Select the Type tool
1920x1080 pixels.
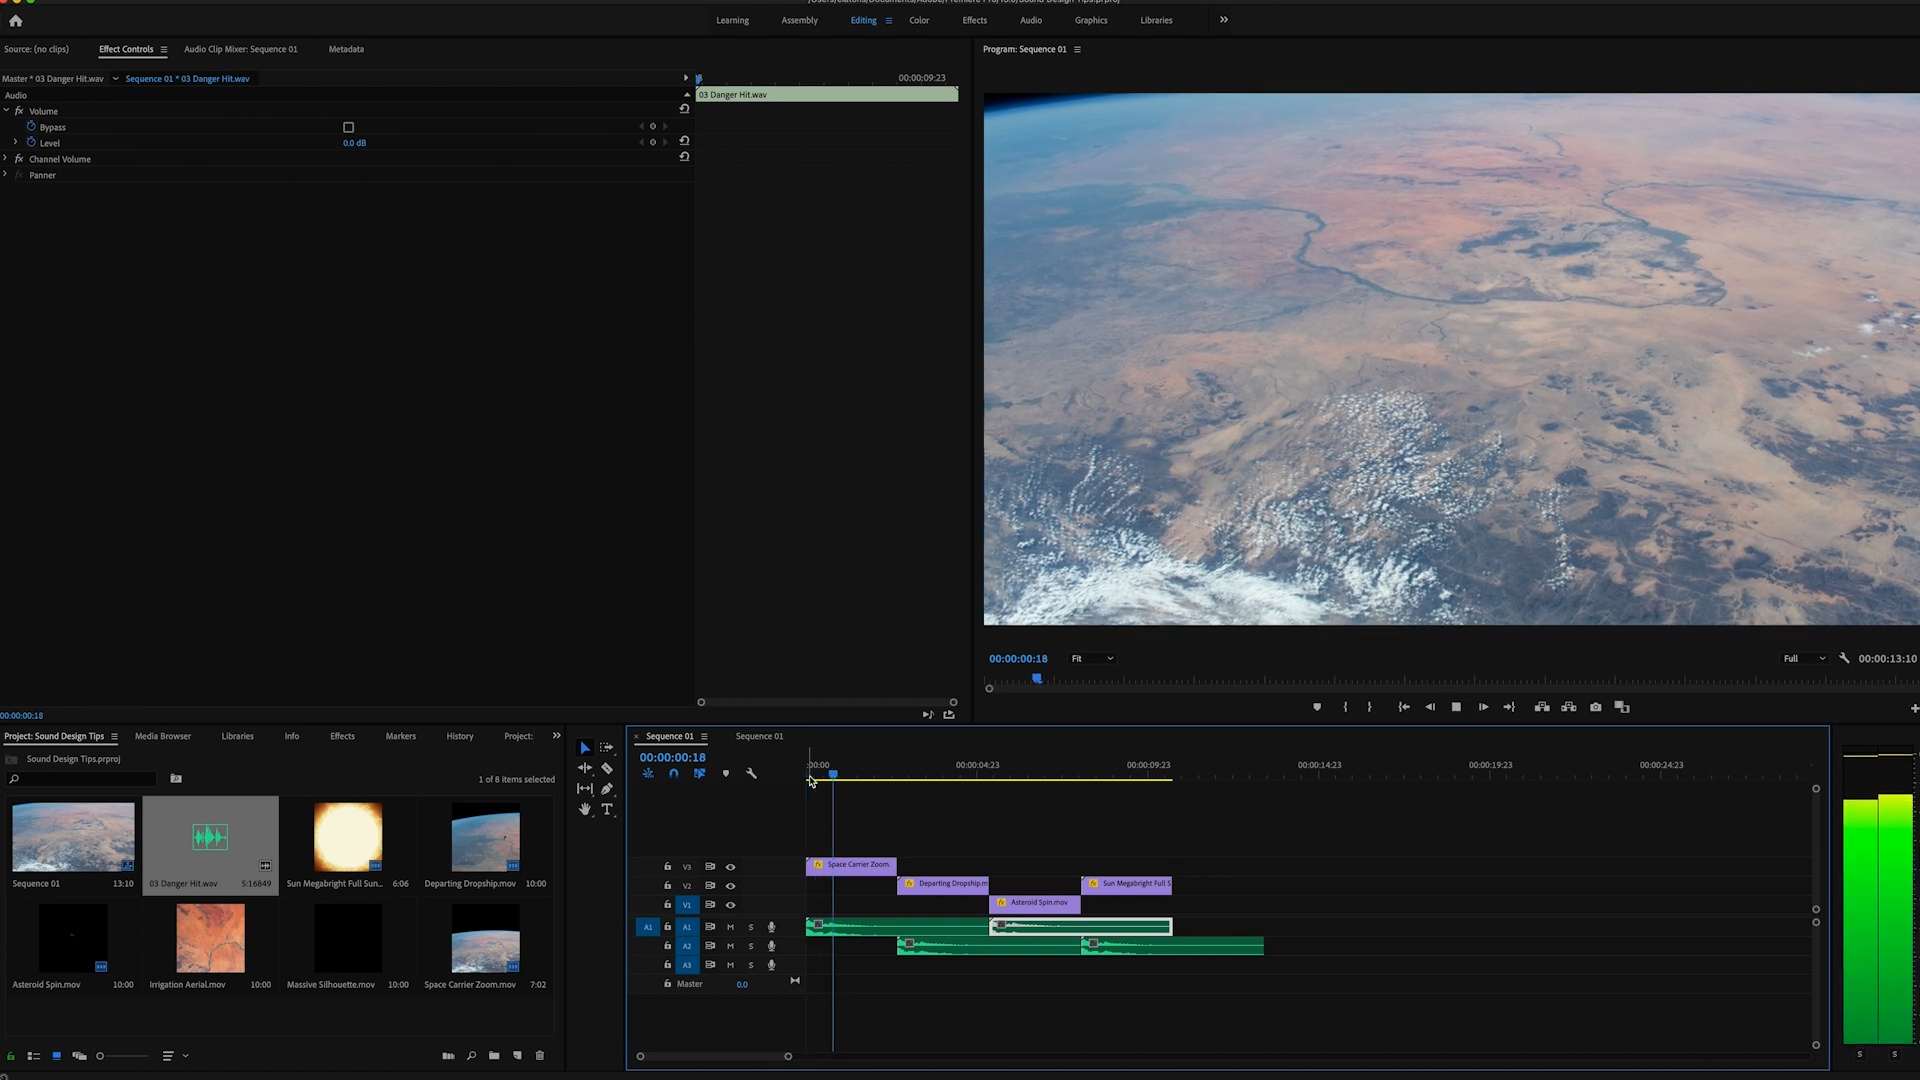pyautogui.click(x=607, y=809)
